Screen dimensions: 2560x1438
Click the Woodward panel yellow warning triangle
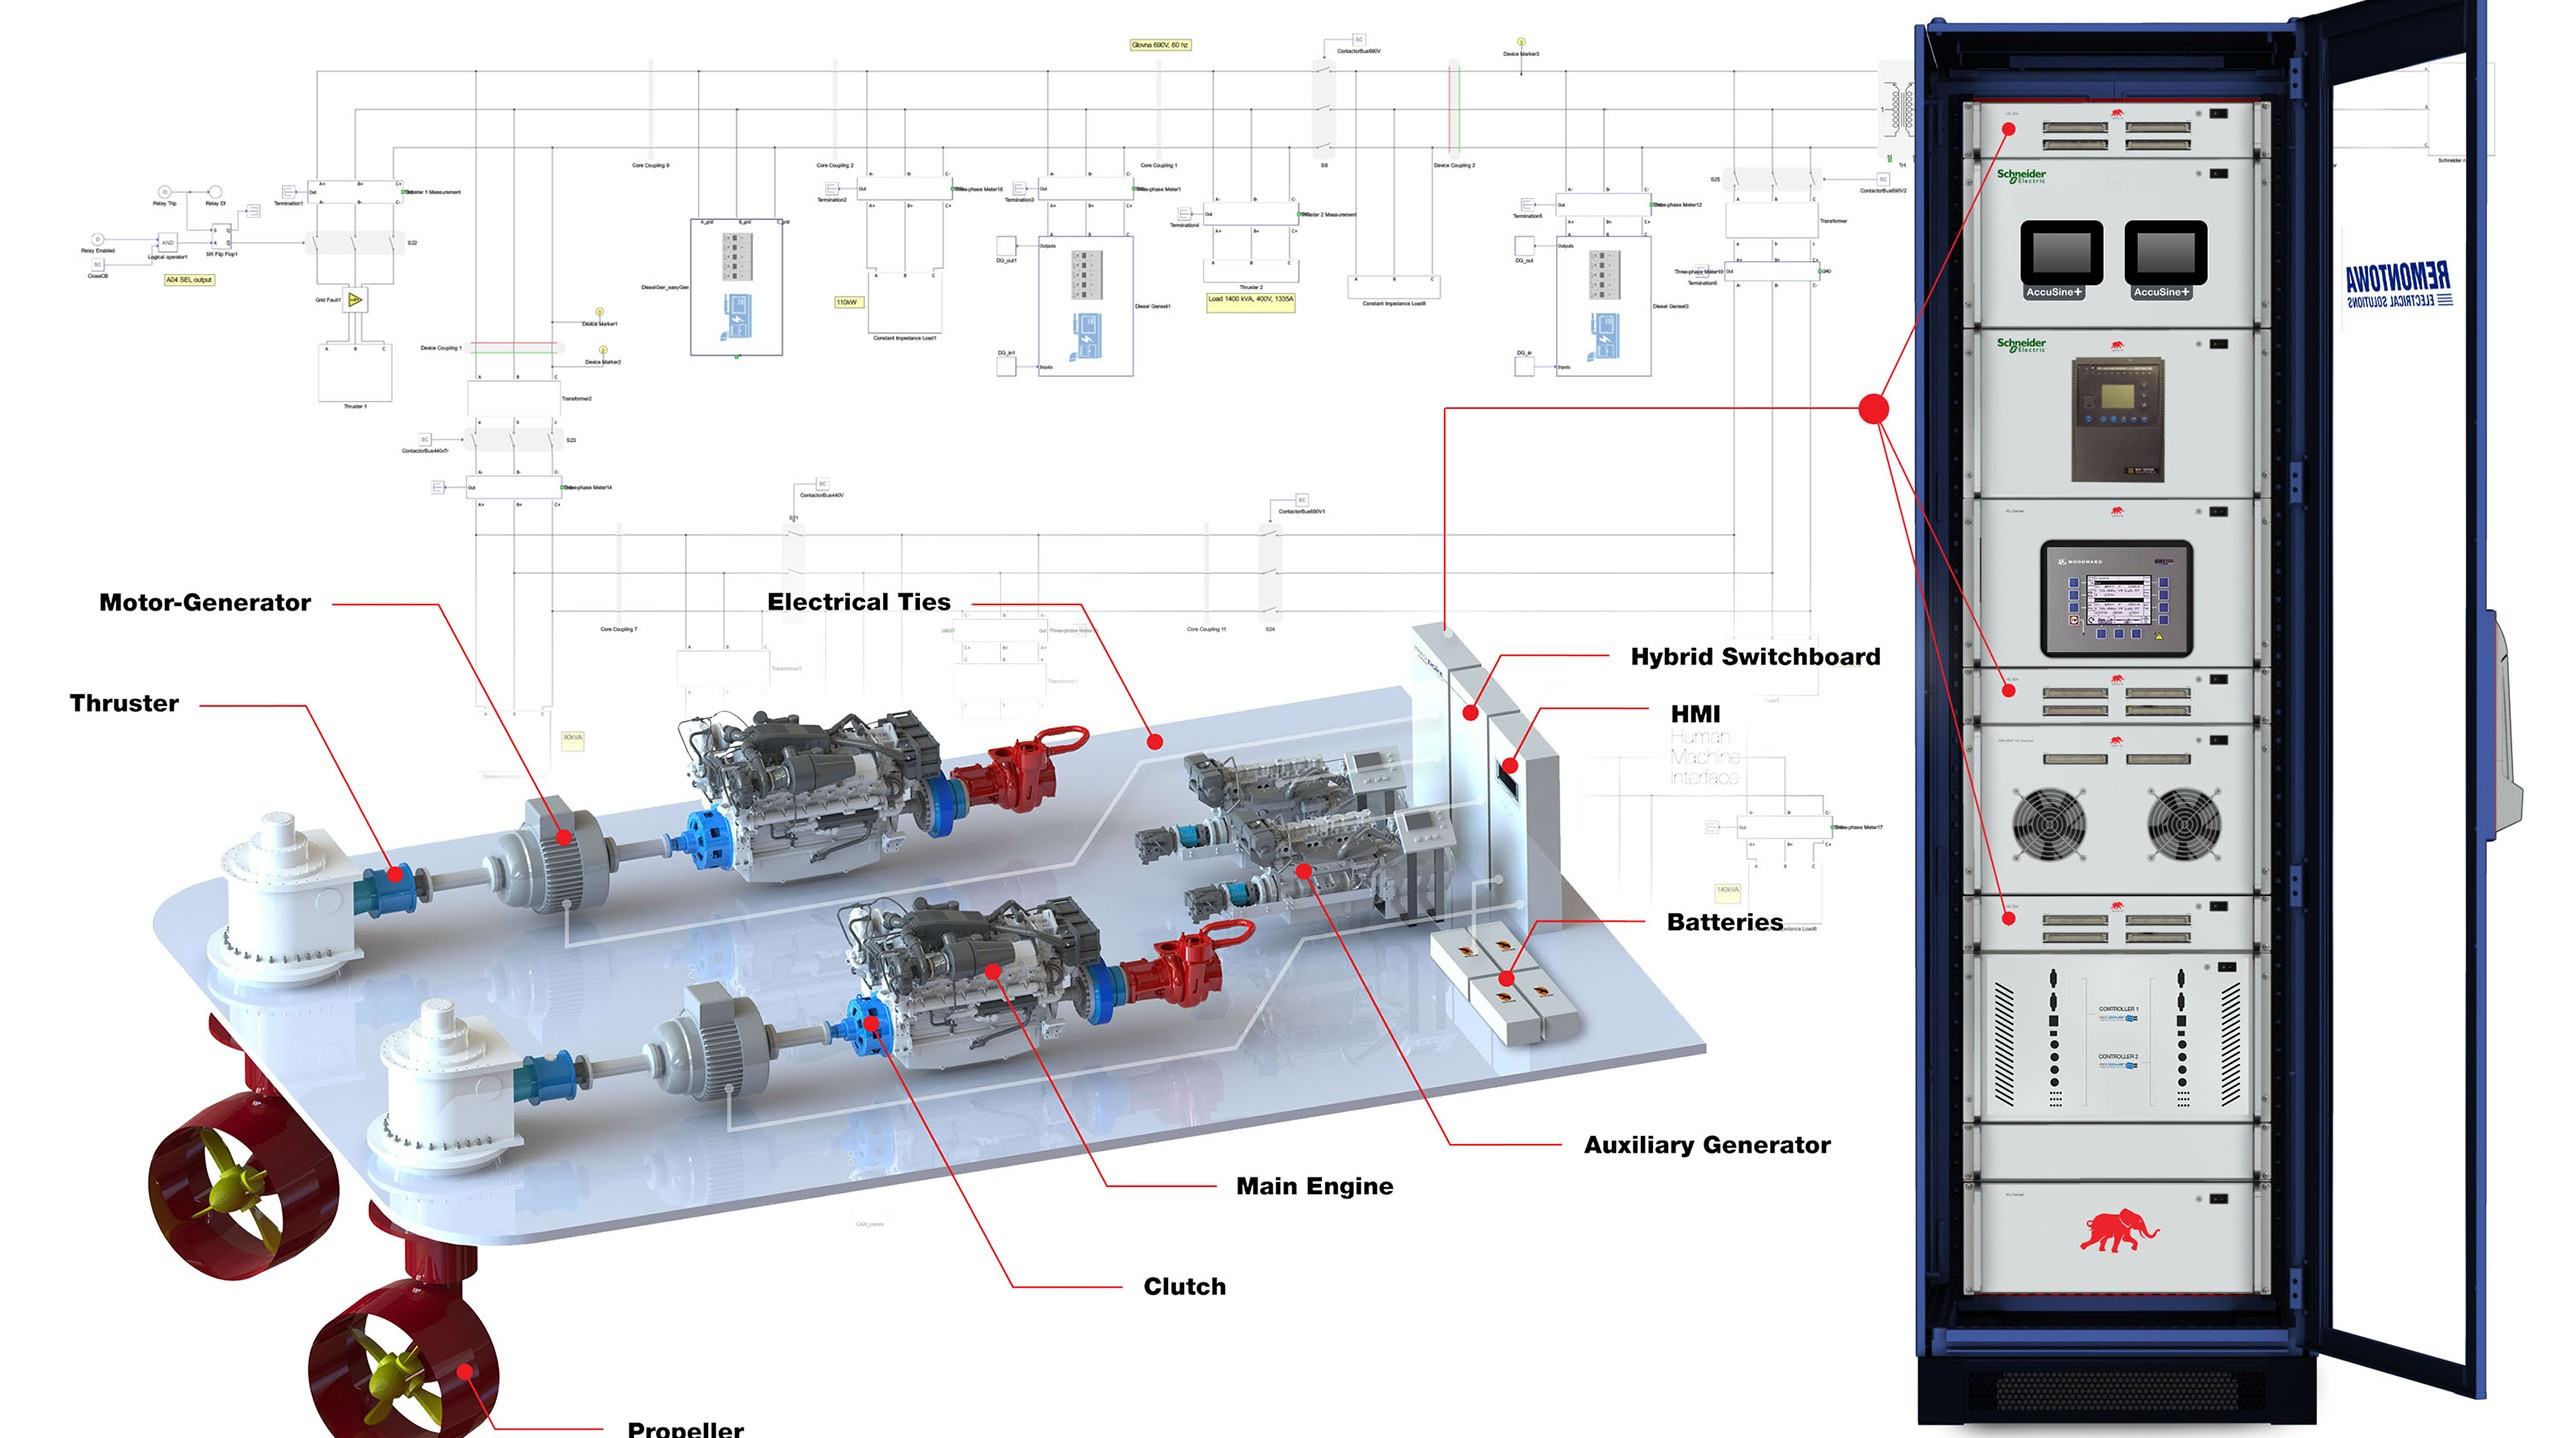pos(2158,636)
